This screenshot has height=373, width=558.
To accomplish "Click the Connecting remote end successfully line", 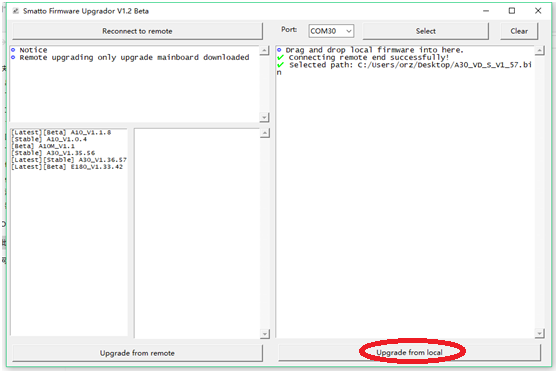I will coord(363,57).
